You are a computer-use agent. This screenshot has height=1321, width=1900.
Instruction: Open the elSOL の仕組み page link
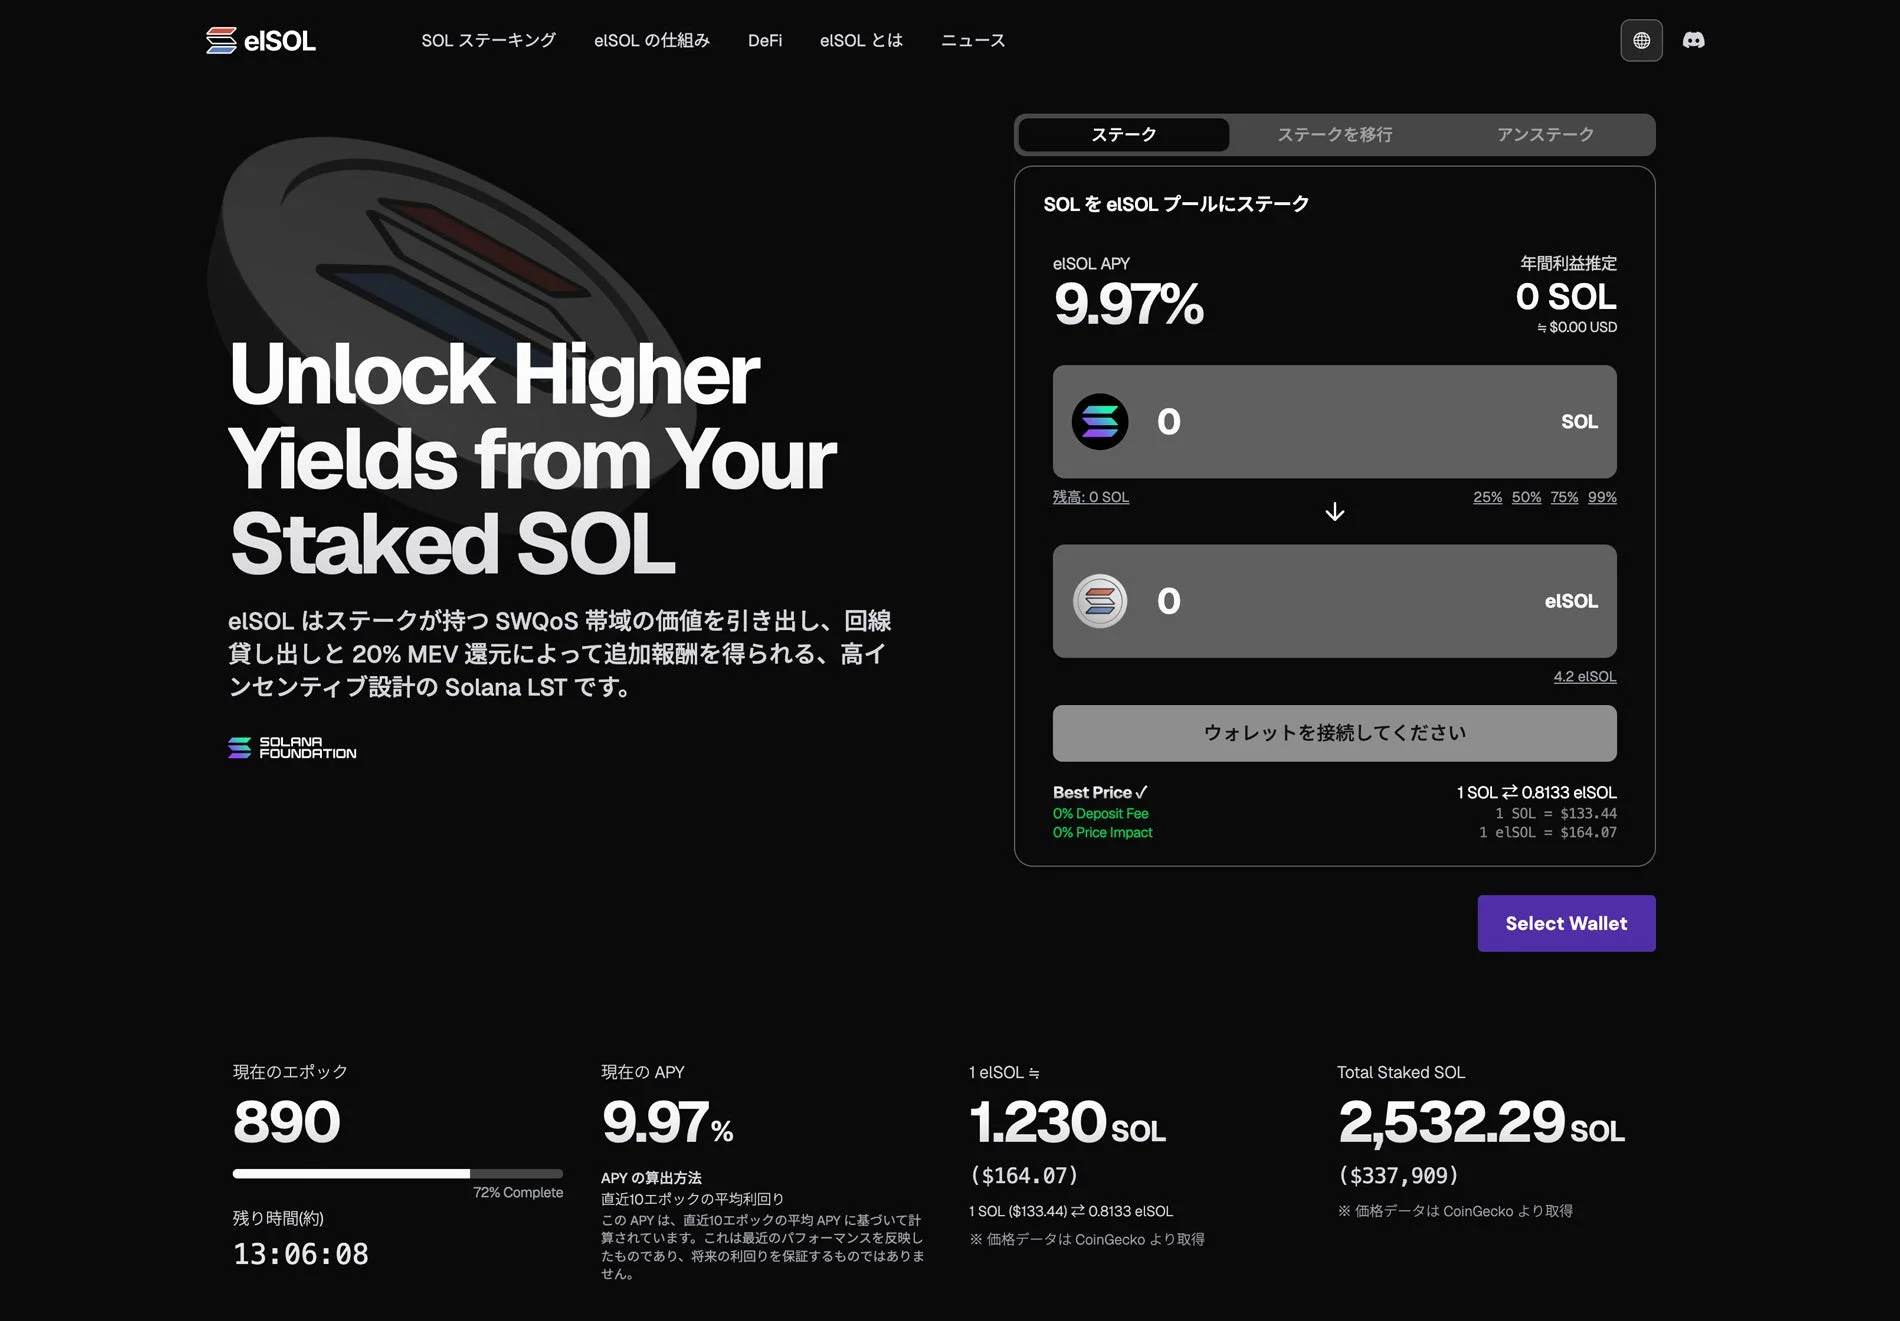[652, 40]
